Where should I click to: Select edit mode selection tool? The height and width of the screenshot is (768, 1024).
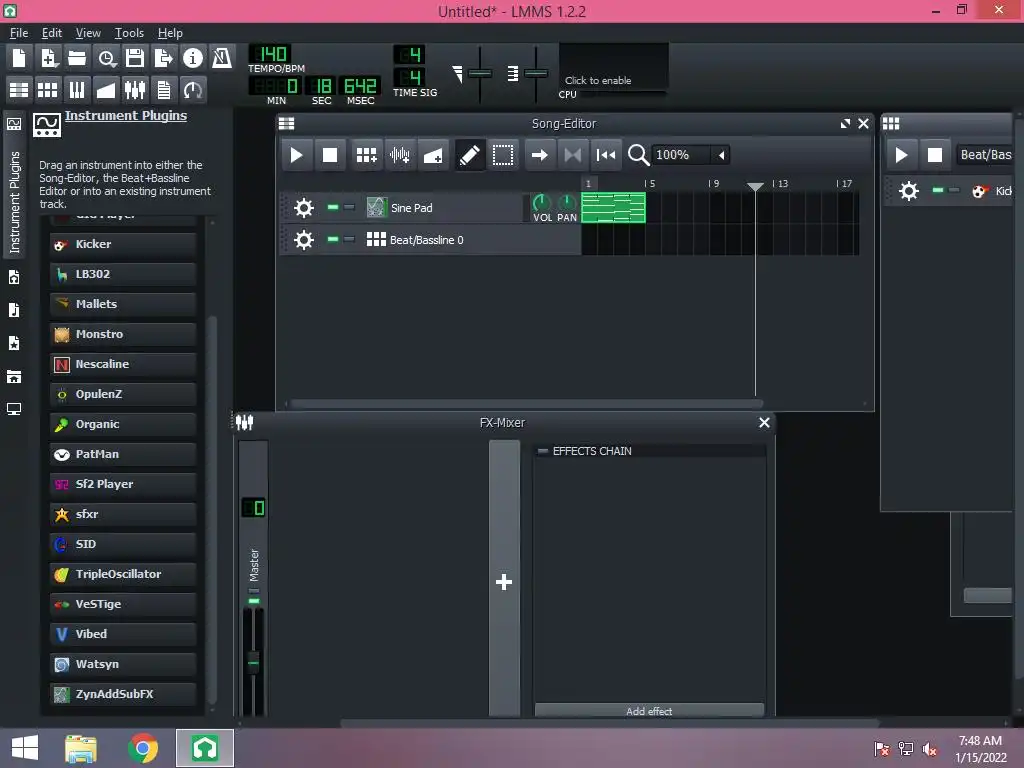(503, 155)
